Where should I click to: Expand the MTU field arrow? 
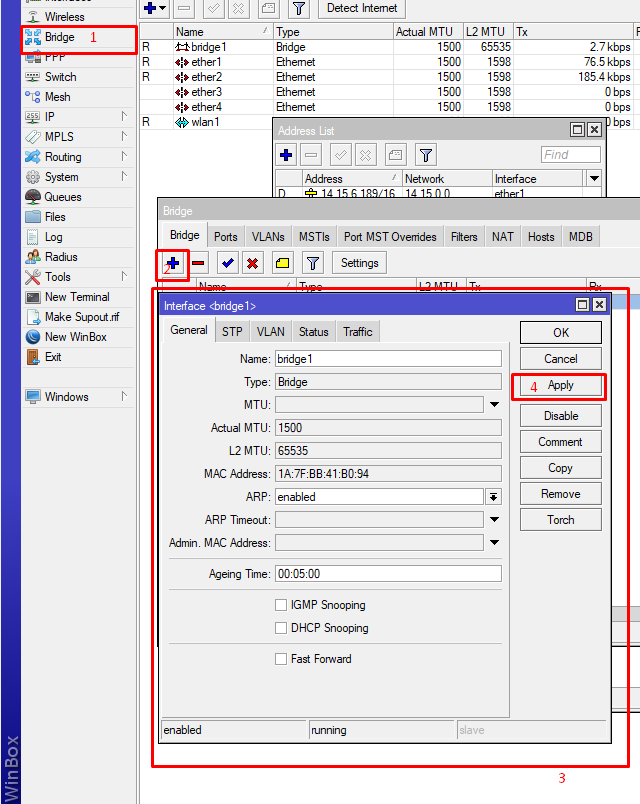493,405
